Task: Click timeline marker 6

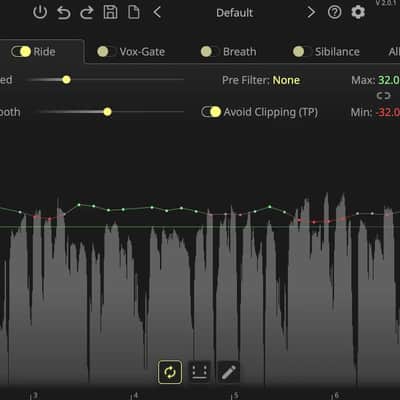Action: click(x=336, y=396)
